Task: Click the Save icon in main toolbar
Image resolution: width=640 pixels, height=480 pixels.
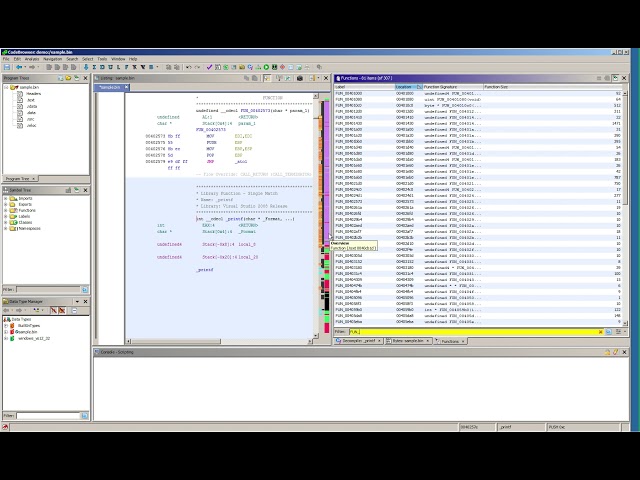Action: pyautogui.click(x=7, y=67)
